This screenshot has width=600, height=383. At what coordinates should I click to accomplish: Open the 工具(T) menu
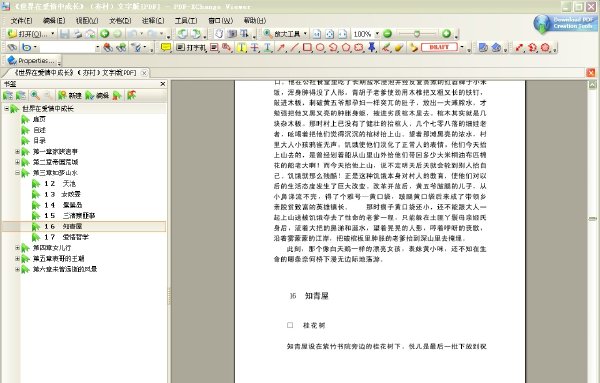(x=186, y=21)
